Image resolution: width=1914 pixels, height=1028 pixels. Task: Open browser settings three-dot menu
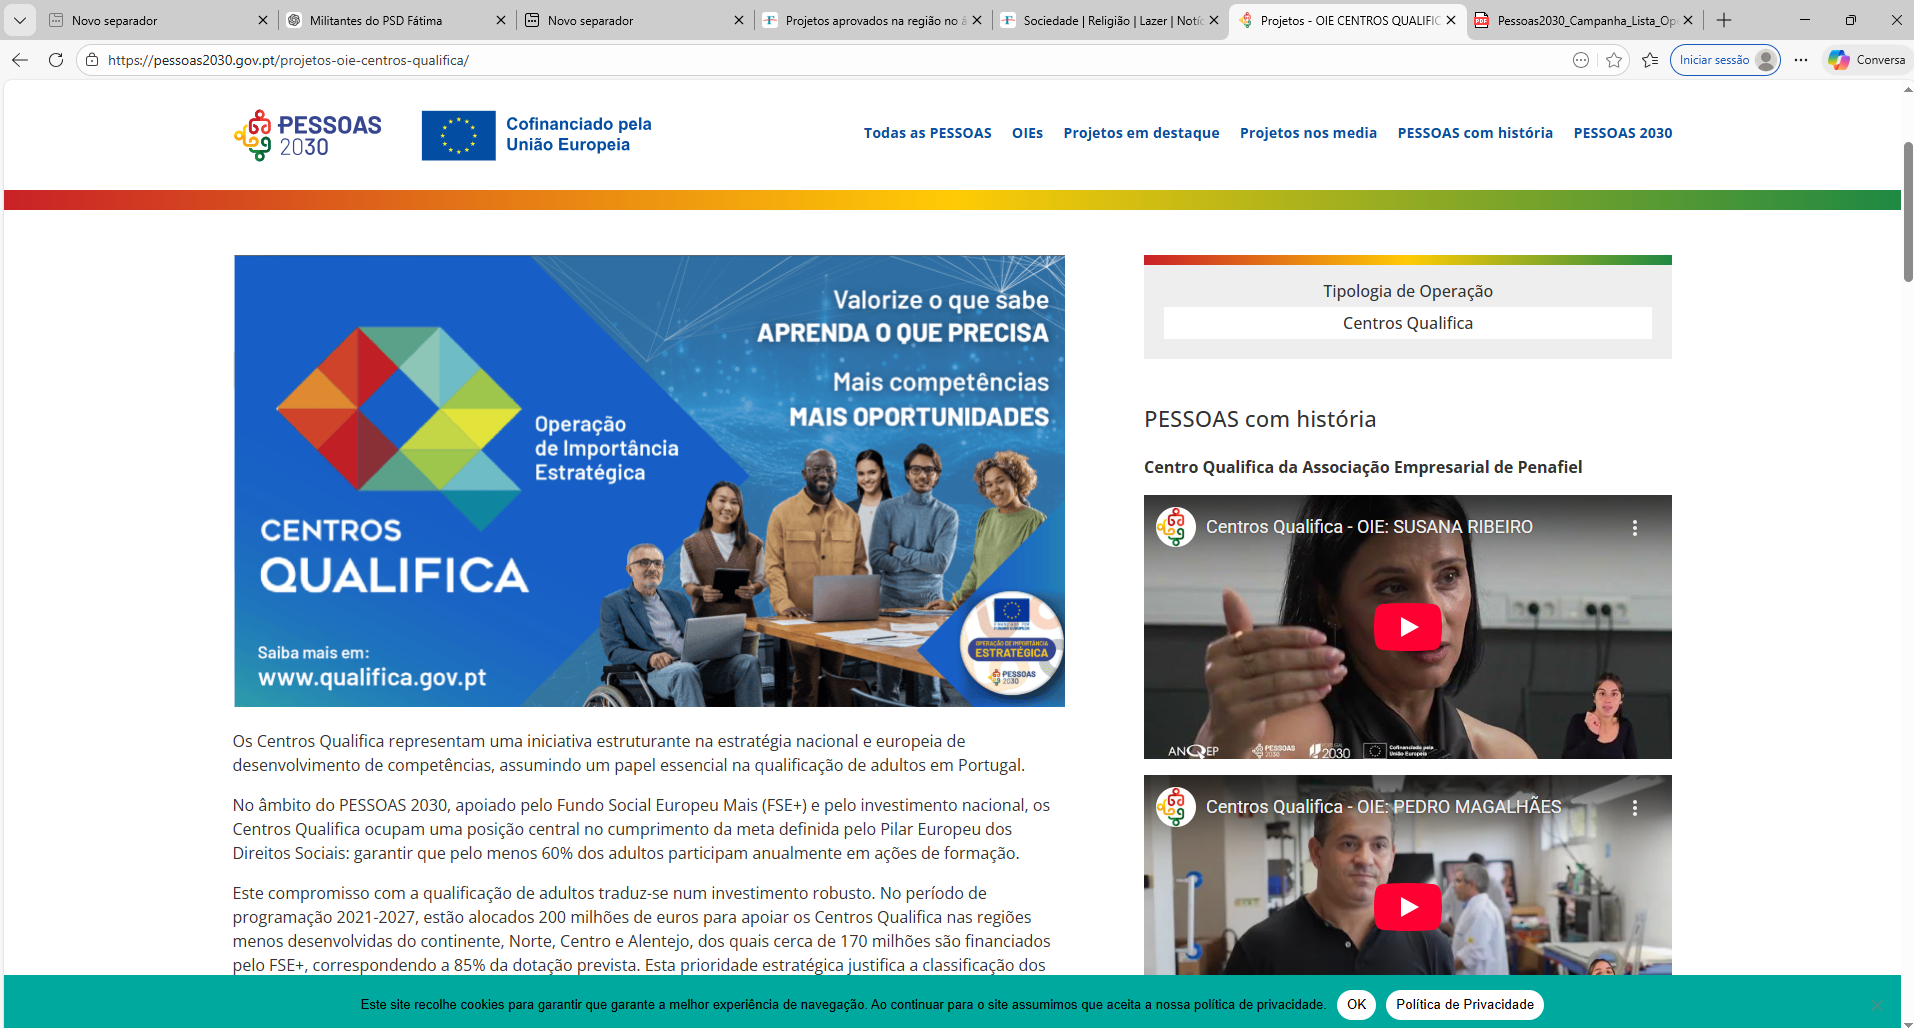pos(1801,60)
